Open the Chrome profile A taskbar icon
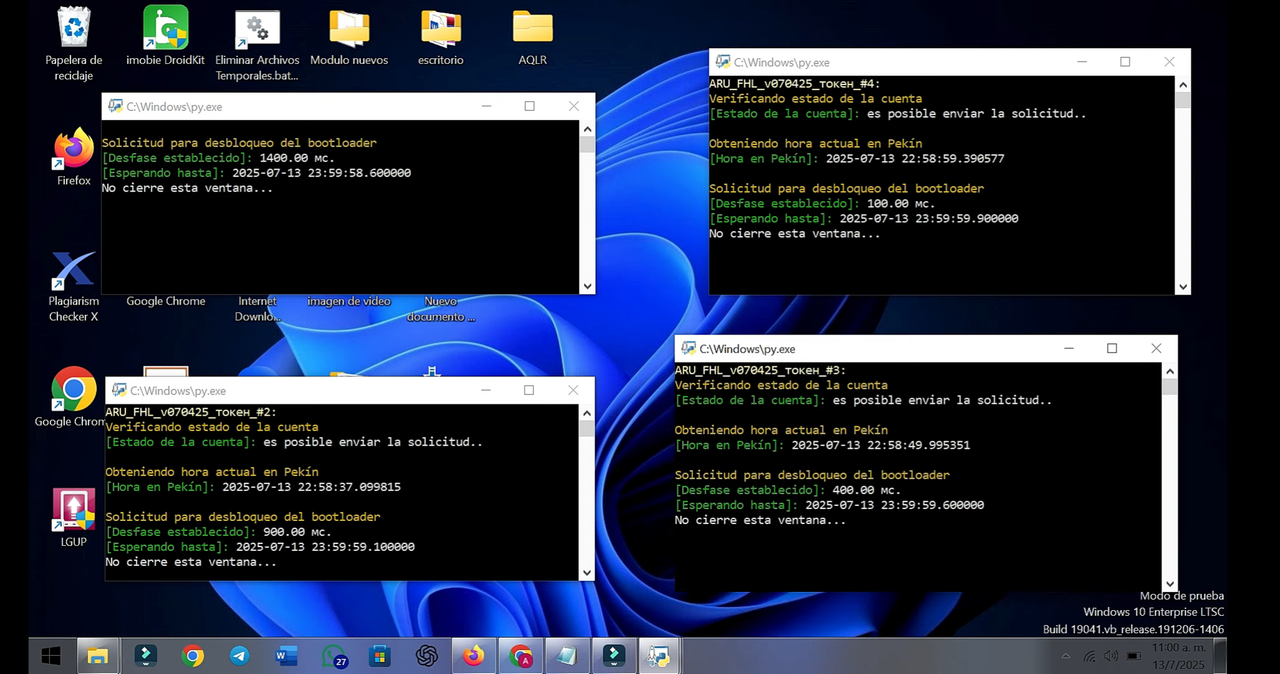The width and height of the screenshot is (1280, 674). pos(521,656)
